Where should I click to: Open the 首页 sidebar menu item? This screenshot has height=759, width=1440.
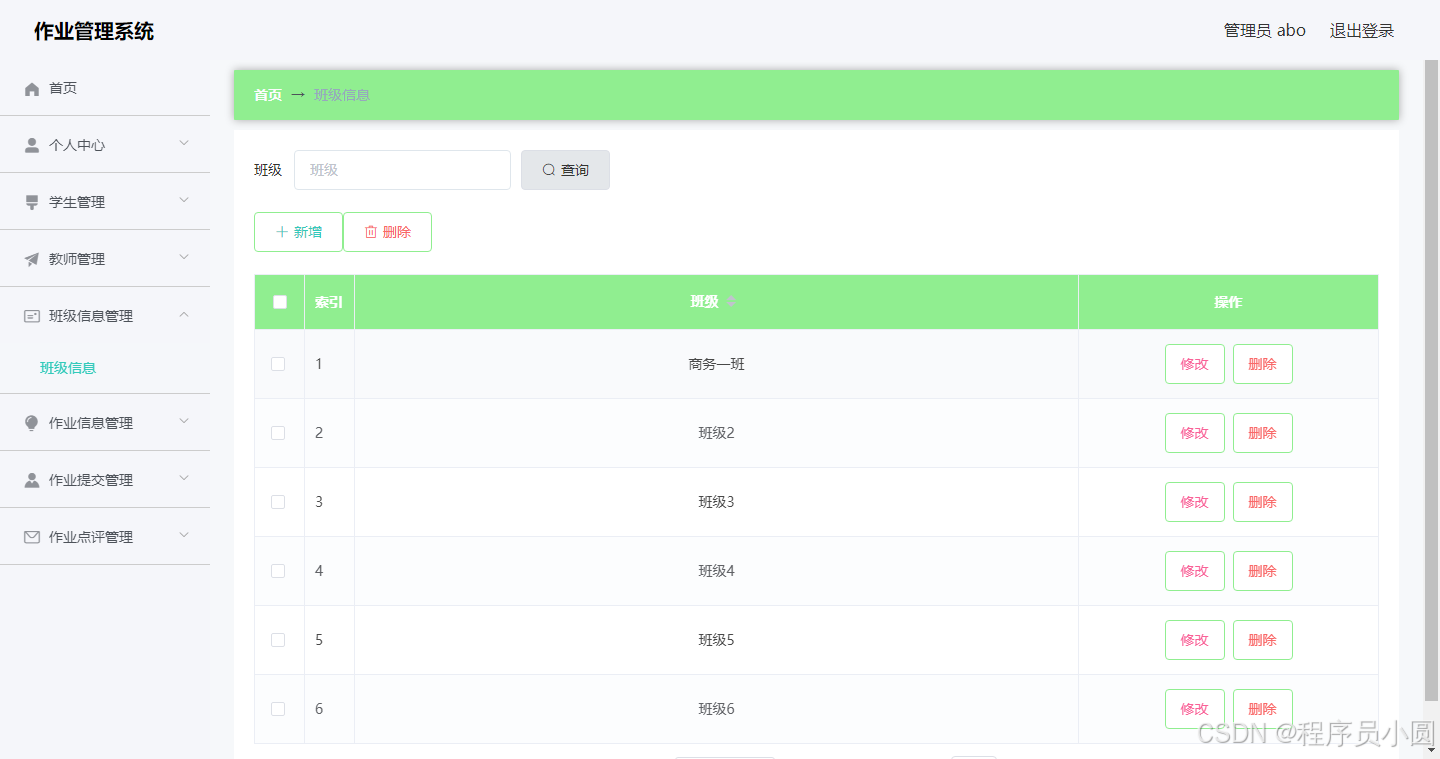coord(105,88)
